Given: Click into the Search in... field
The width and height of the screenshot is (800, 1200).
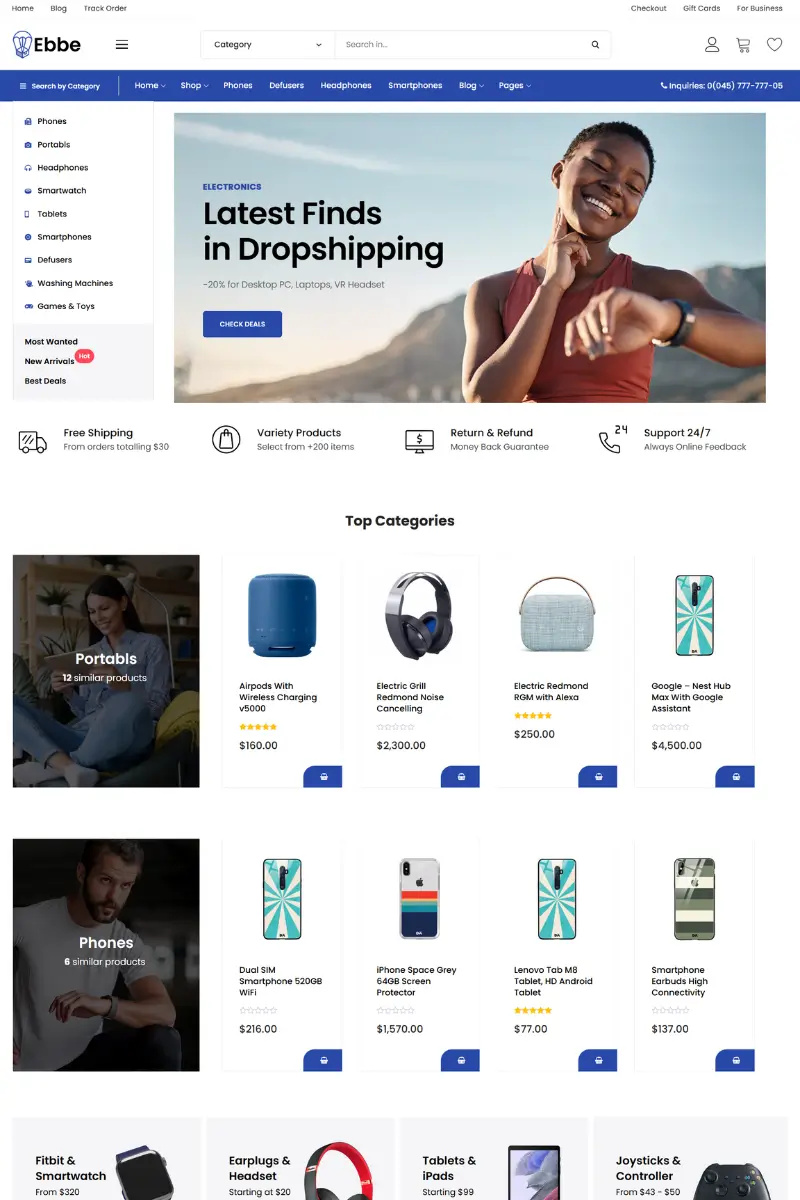Looking at the screenshot, I should click(x=460, y=44).
